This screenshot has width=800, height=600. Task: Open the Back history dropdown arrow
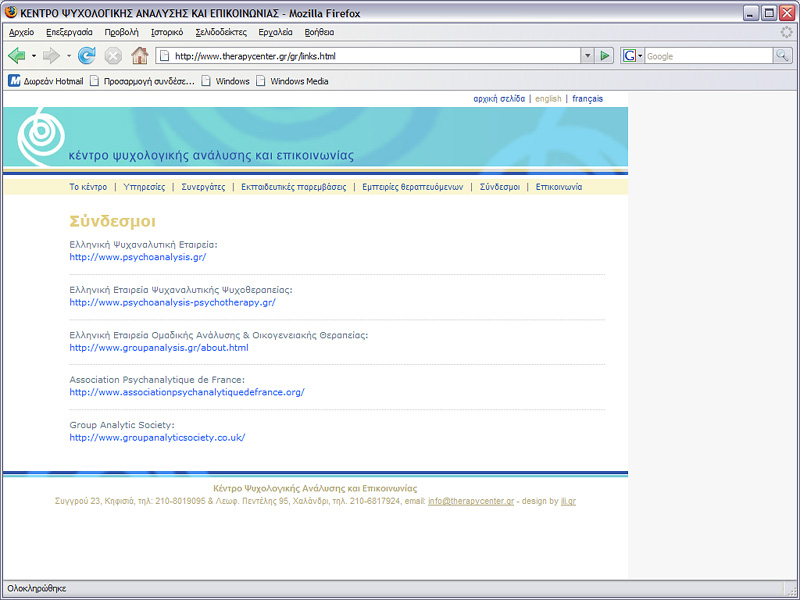pos(34,56)
